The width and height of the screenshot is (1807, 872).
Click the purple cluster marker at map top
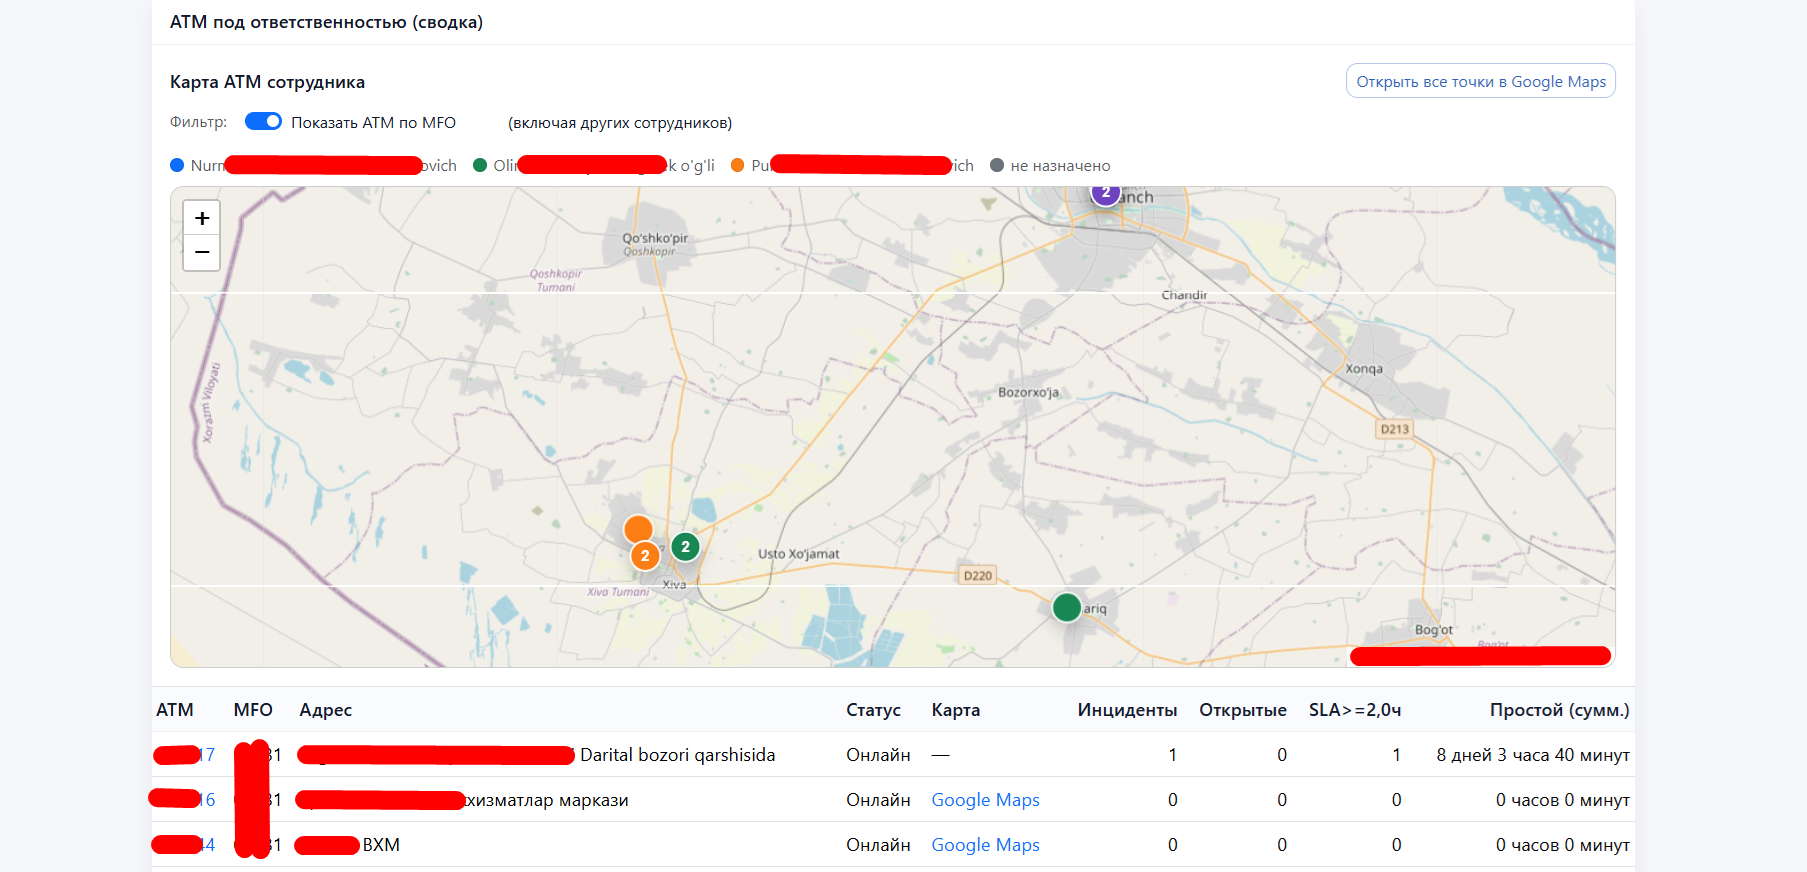pyautogui.click(x=1105, y=193)
